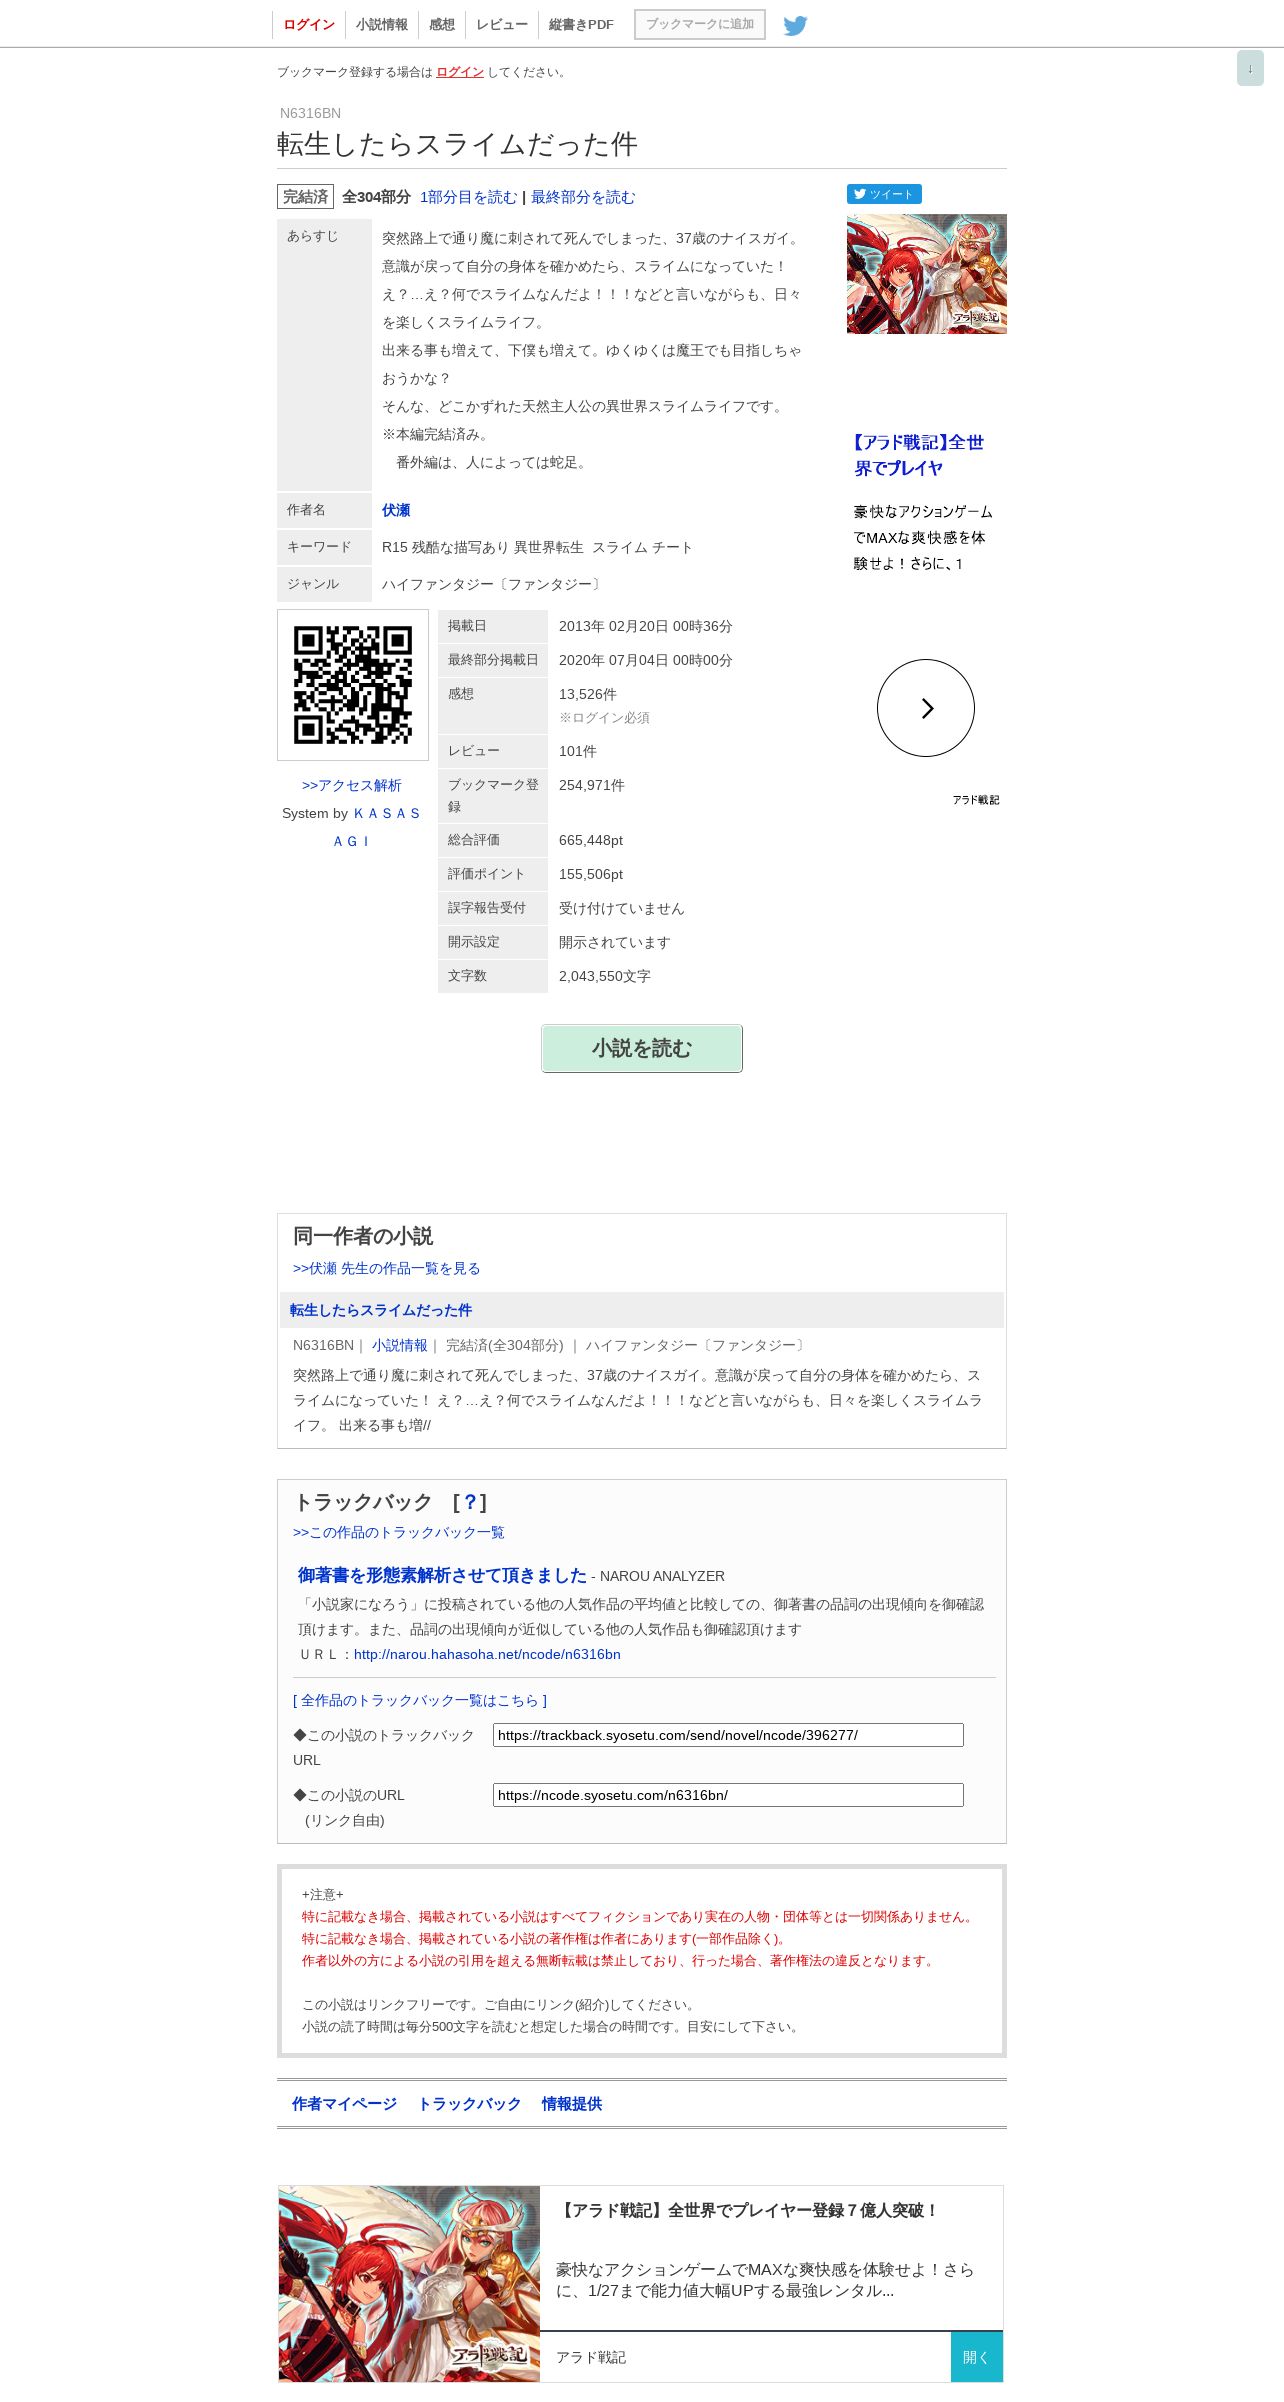Click the green 小説を読む button

642,1048
